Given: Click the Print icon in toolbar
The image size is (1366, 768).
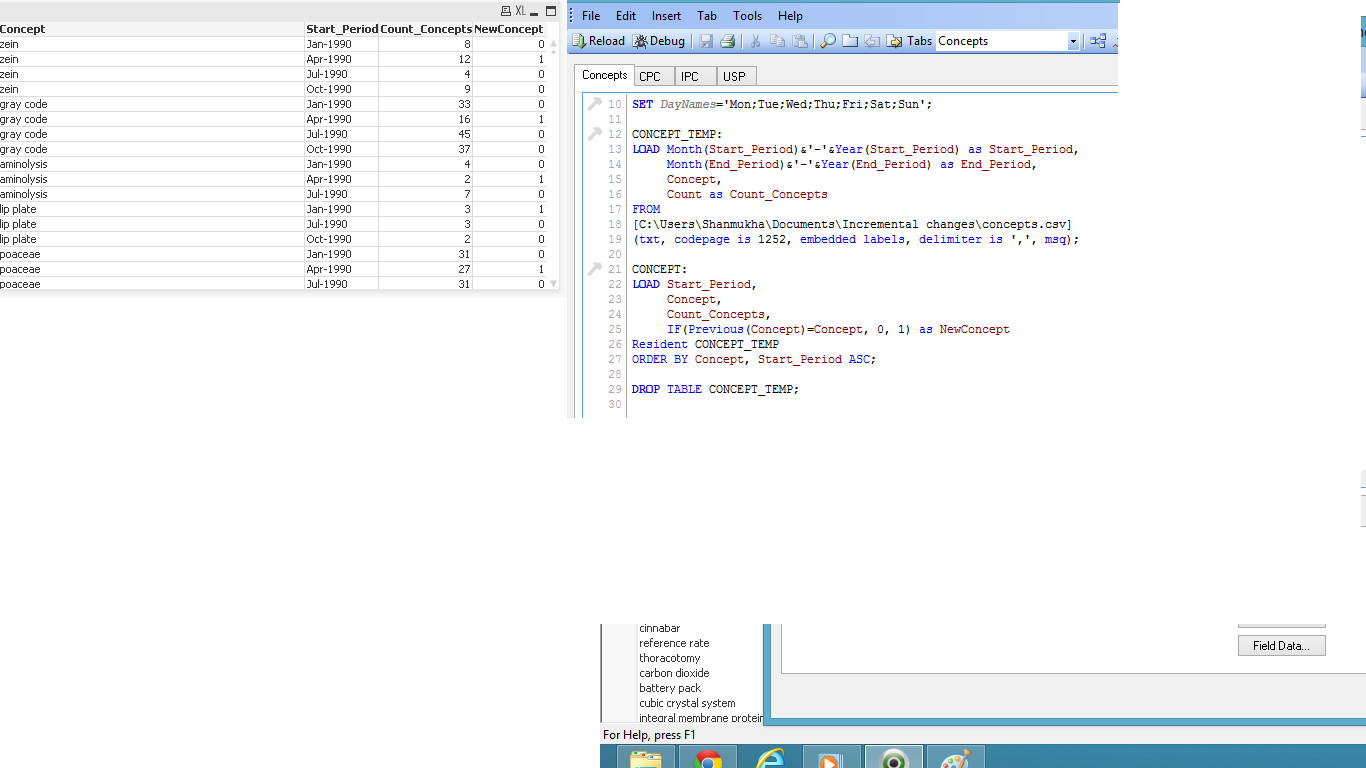Looking at the screenshot, I should coord(728,41).
